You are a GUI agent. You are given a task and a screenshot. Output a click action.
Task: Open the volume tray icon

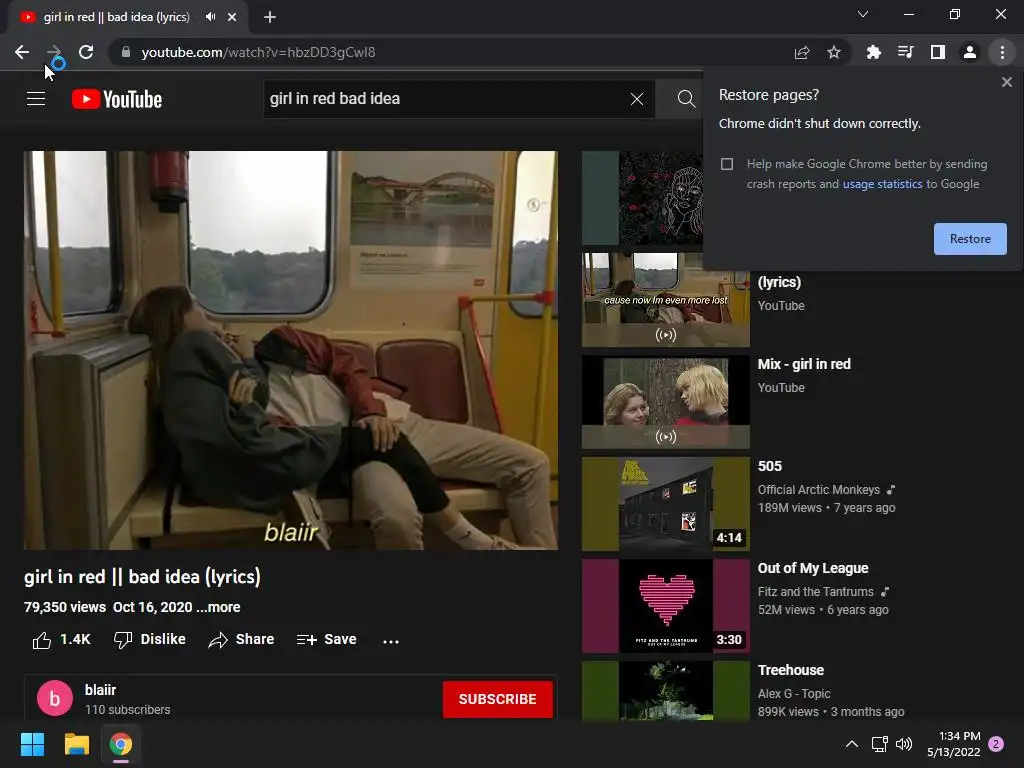pos(904,744)
